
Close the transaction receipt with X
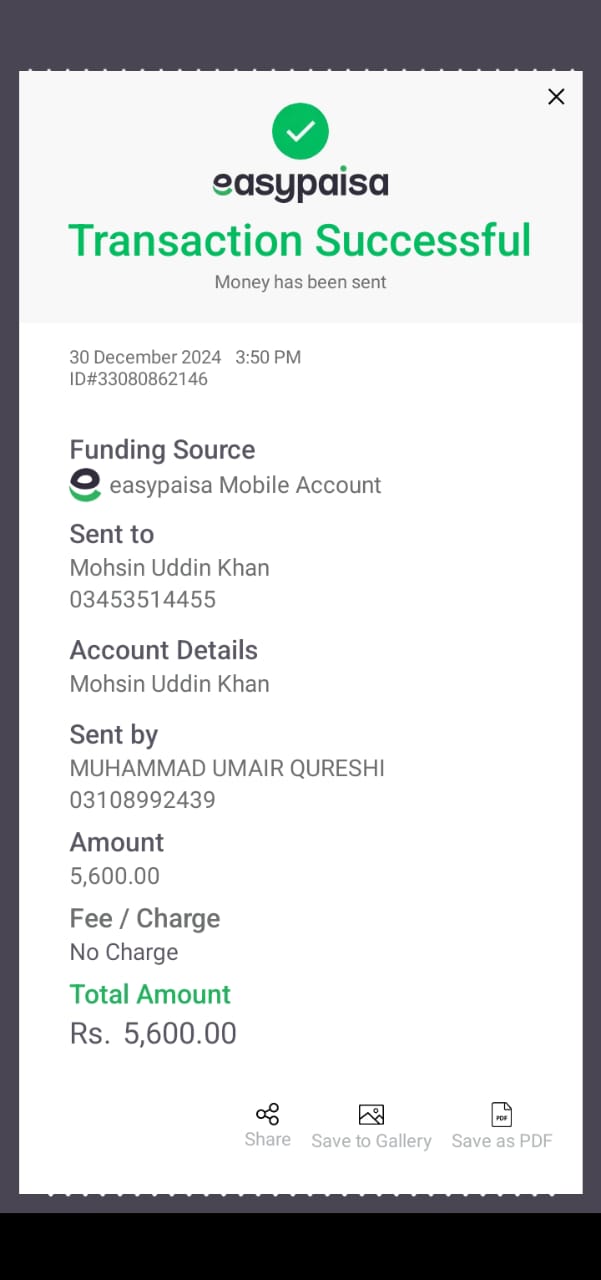556,97
